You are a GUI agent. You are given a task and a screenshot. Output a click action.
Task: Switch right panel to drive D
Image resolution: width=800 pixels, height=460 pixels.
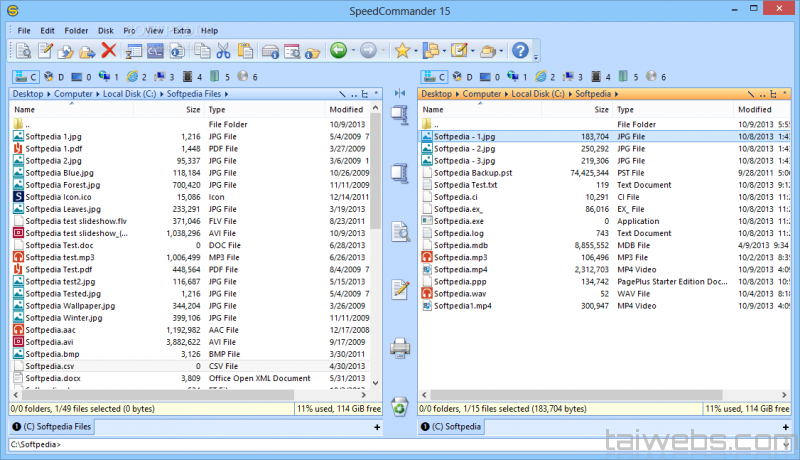coord(463,76)
